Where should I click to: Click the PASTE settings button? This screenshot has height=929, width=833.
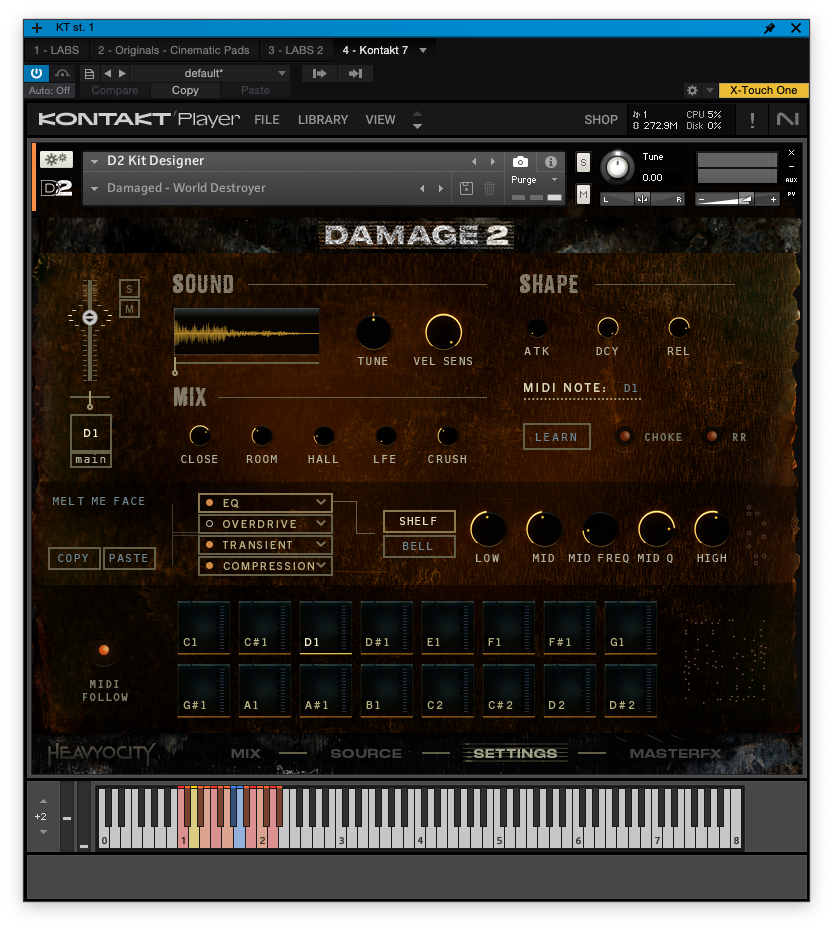pyautogui.click(x=129, y=558)
